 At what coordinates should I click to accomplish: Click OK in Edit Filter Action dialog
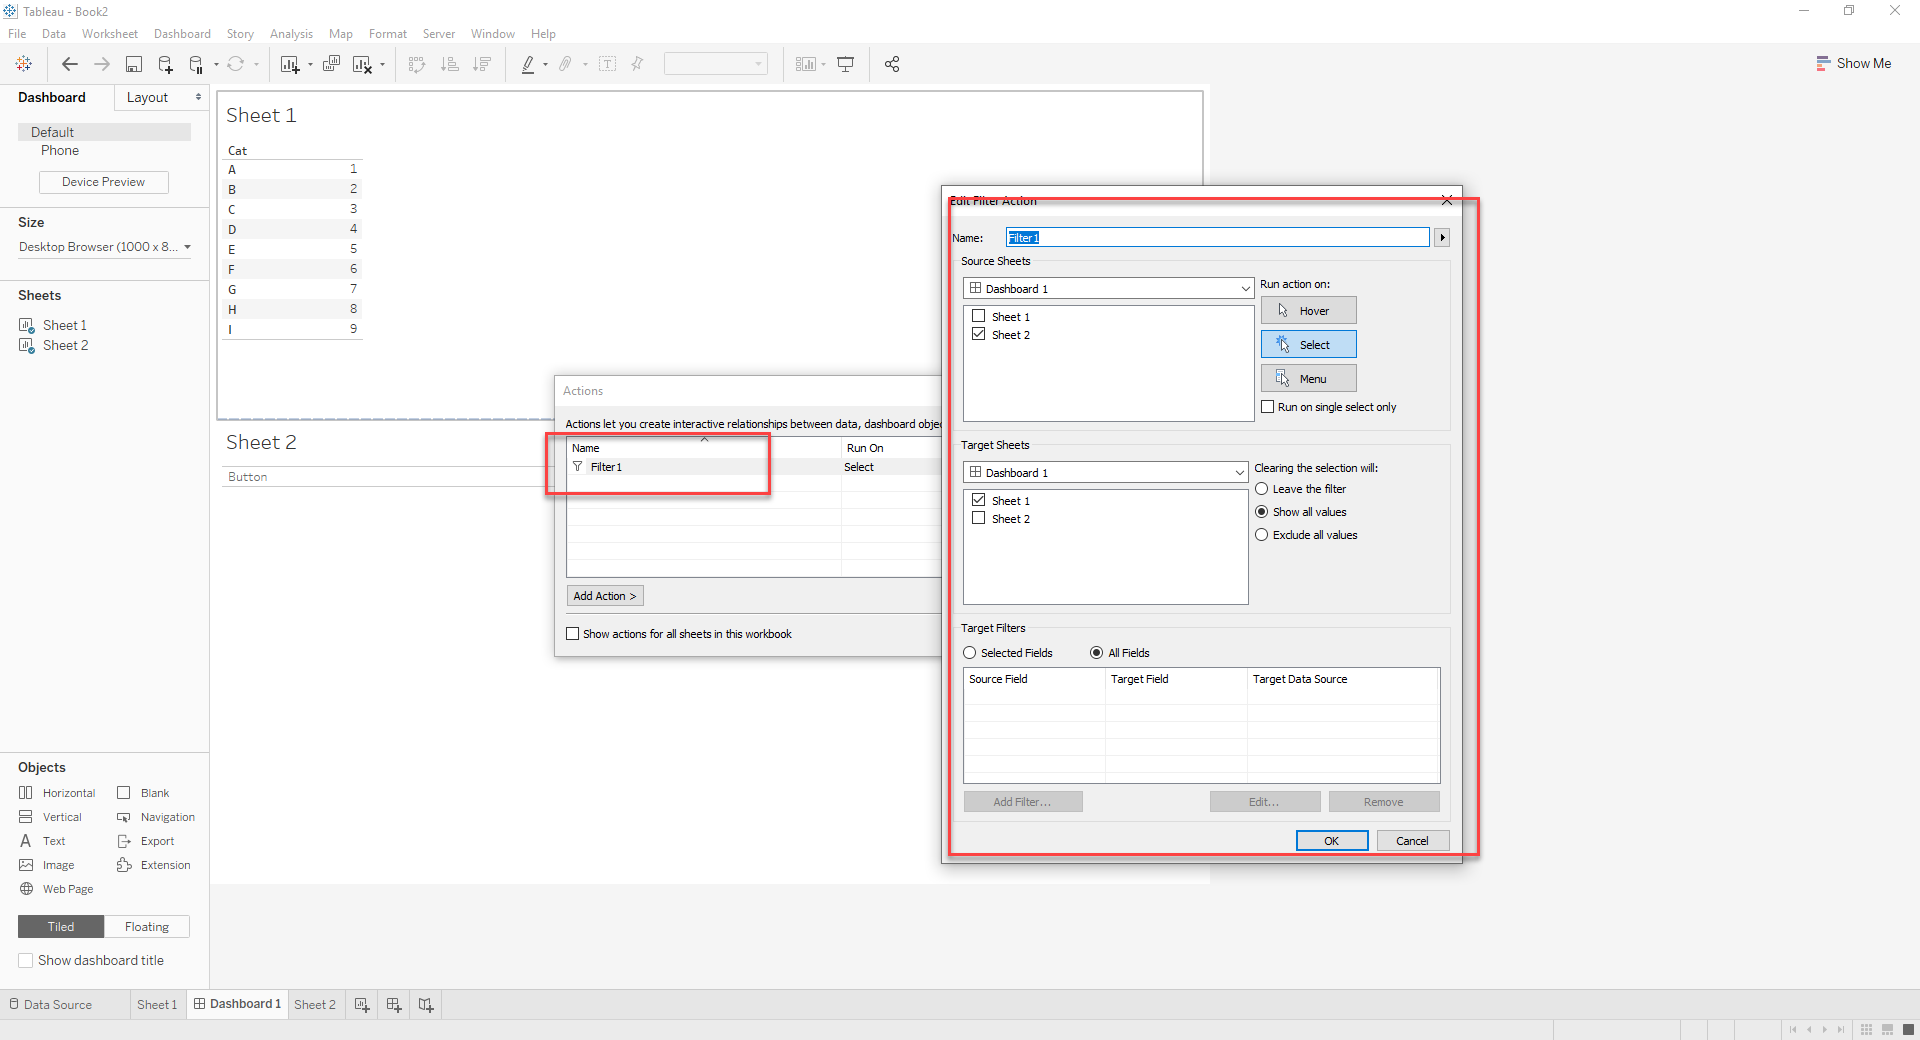[x=1332, y=841]
